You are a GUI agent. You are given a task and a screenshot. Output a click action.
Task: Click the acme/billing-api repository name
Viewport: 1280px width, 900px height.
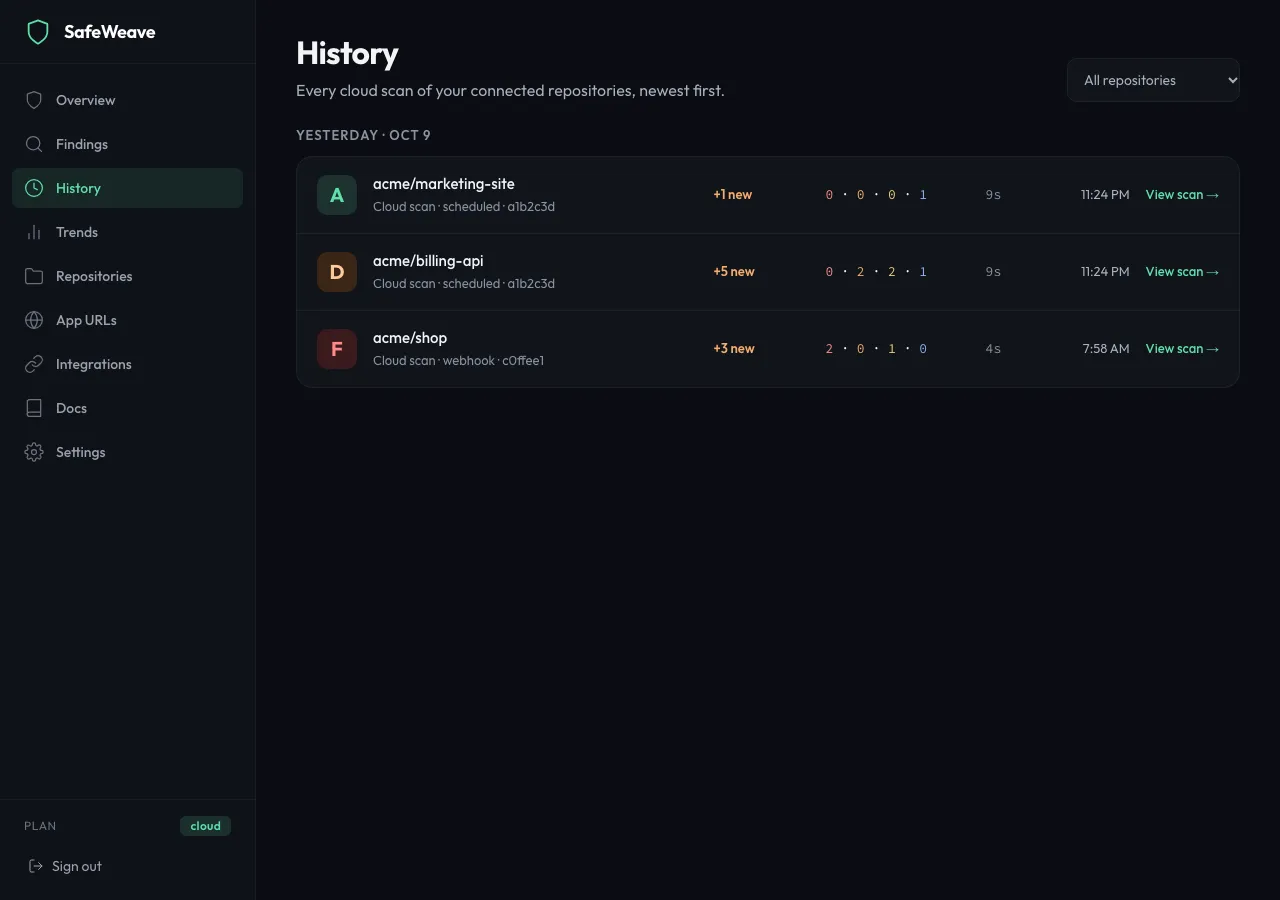(x=428, y=261)
